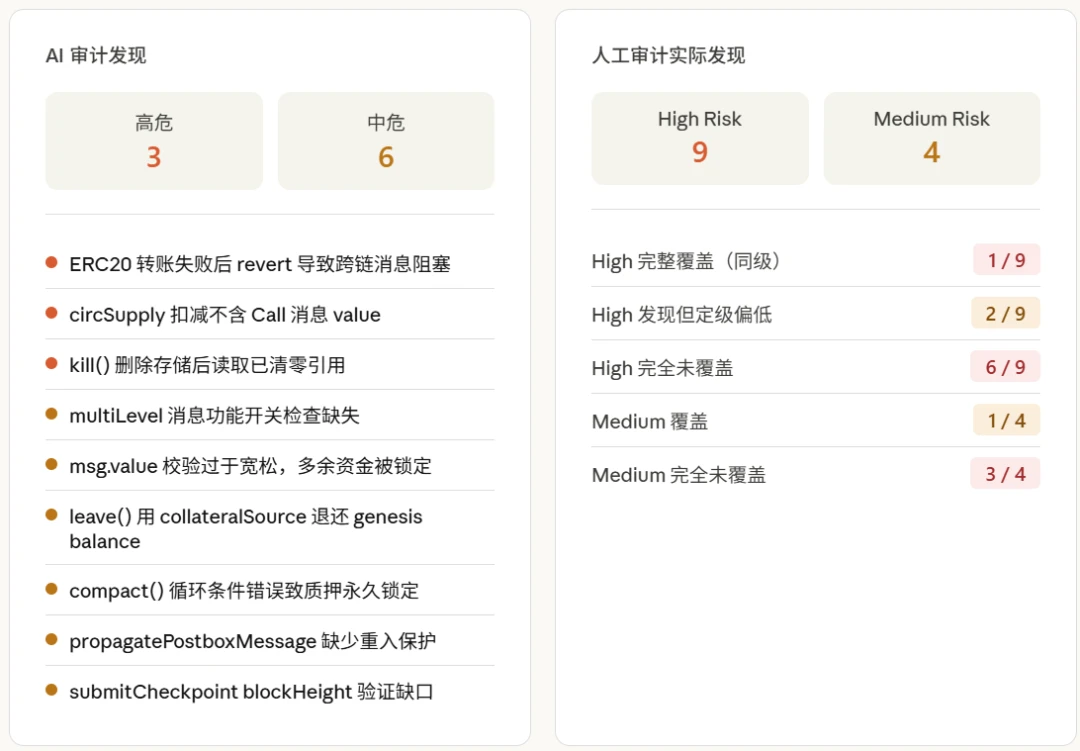
Task: Select the 高危 severity card showing 3
Action: pyautogui.click(x=154, y=140)
